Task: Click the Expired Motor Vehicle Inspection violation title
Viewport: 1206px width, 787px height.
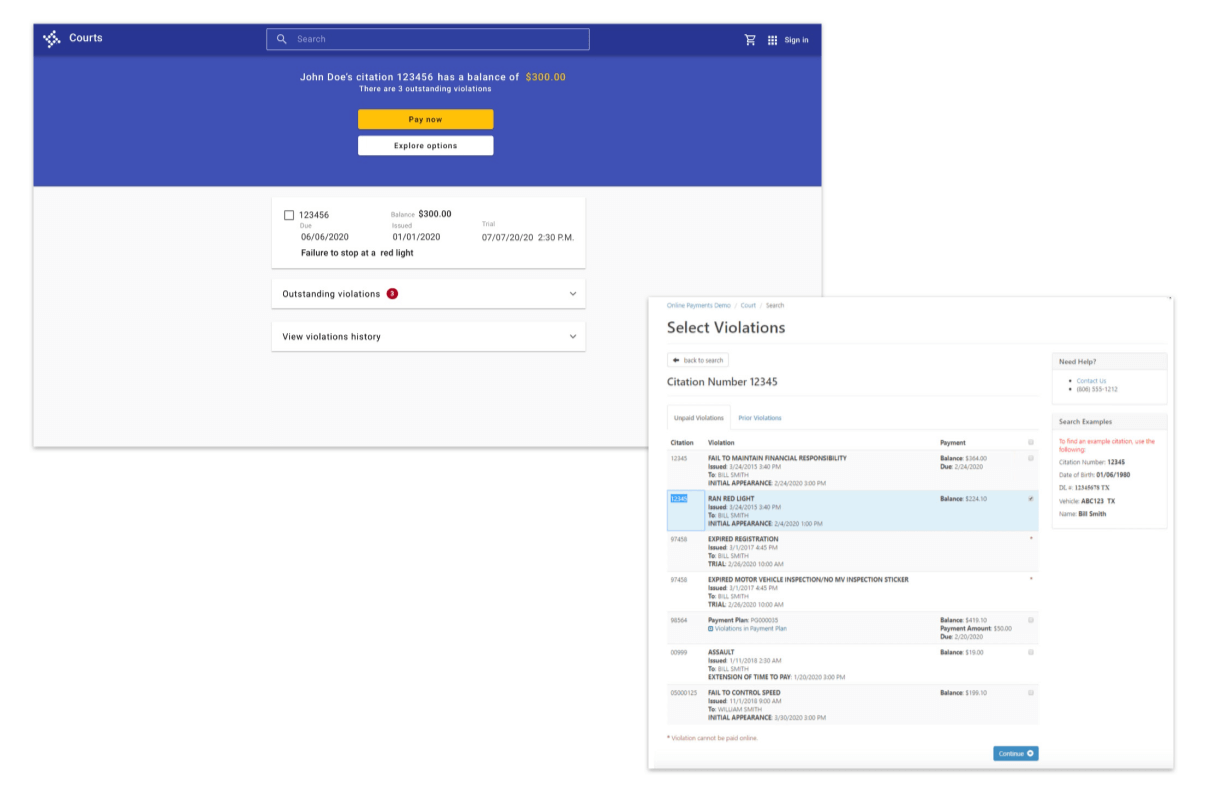Action: (808, 579)
